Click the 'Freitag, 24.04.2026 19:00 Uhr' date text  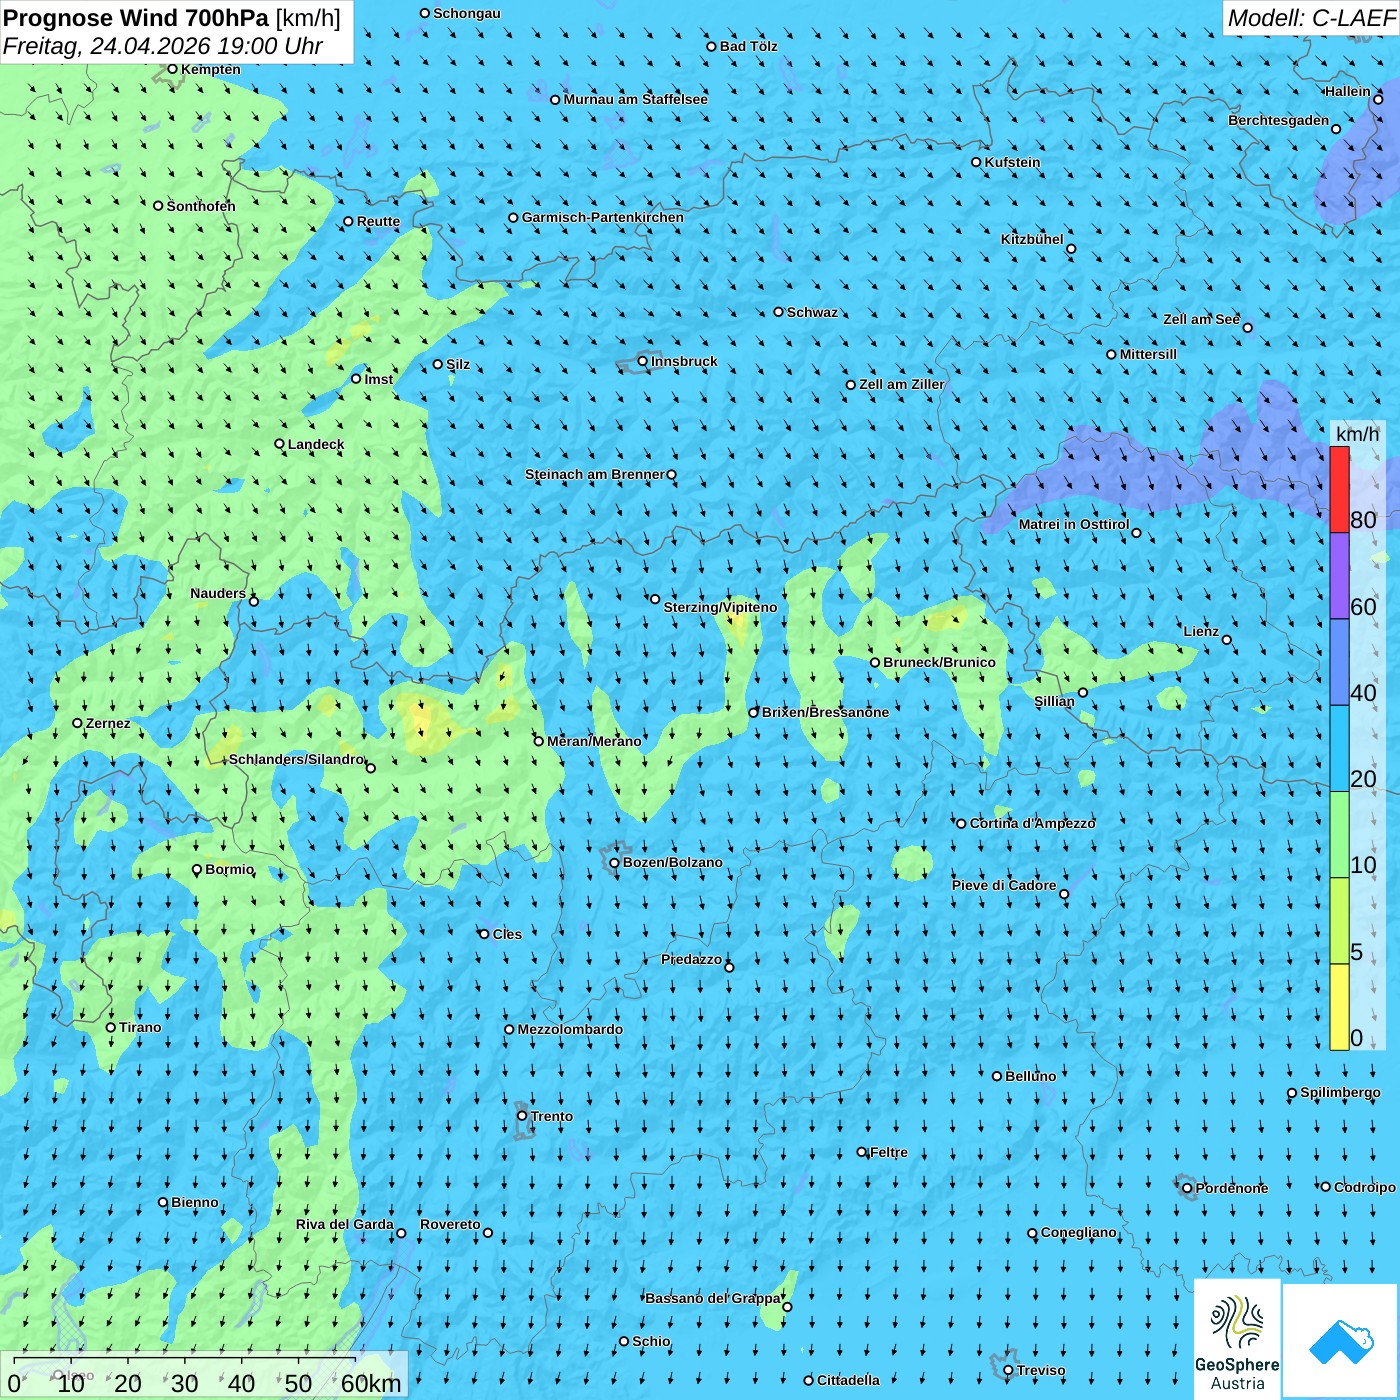(163, 46)
